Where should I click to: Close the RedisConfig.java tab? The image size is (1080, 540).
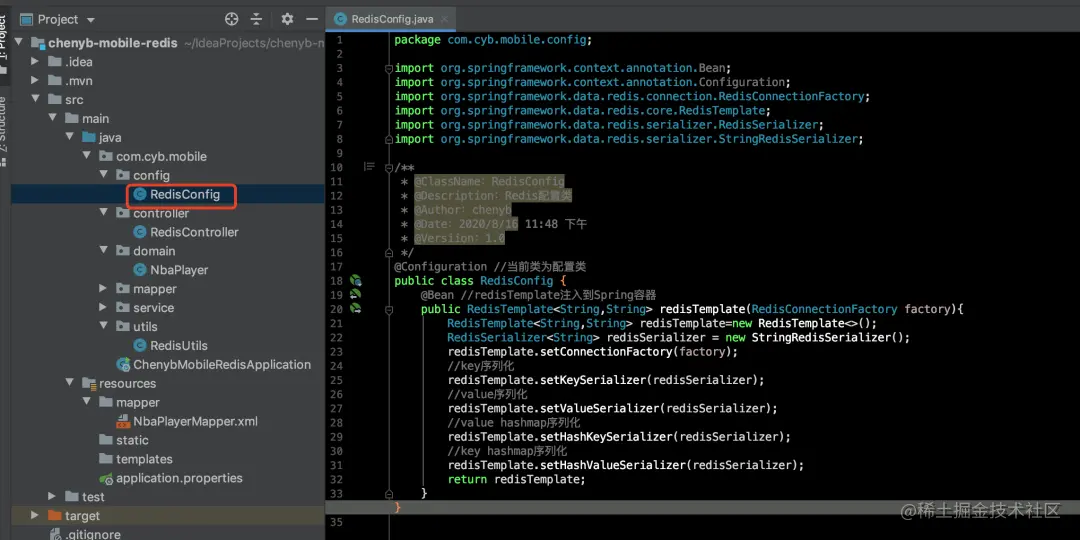click(x=444, y=19)
